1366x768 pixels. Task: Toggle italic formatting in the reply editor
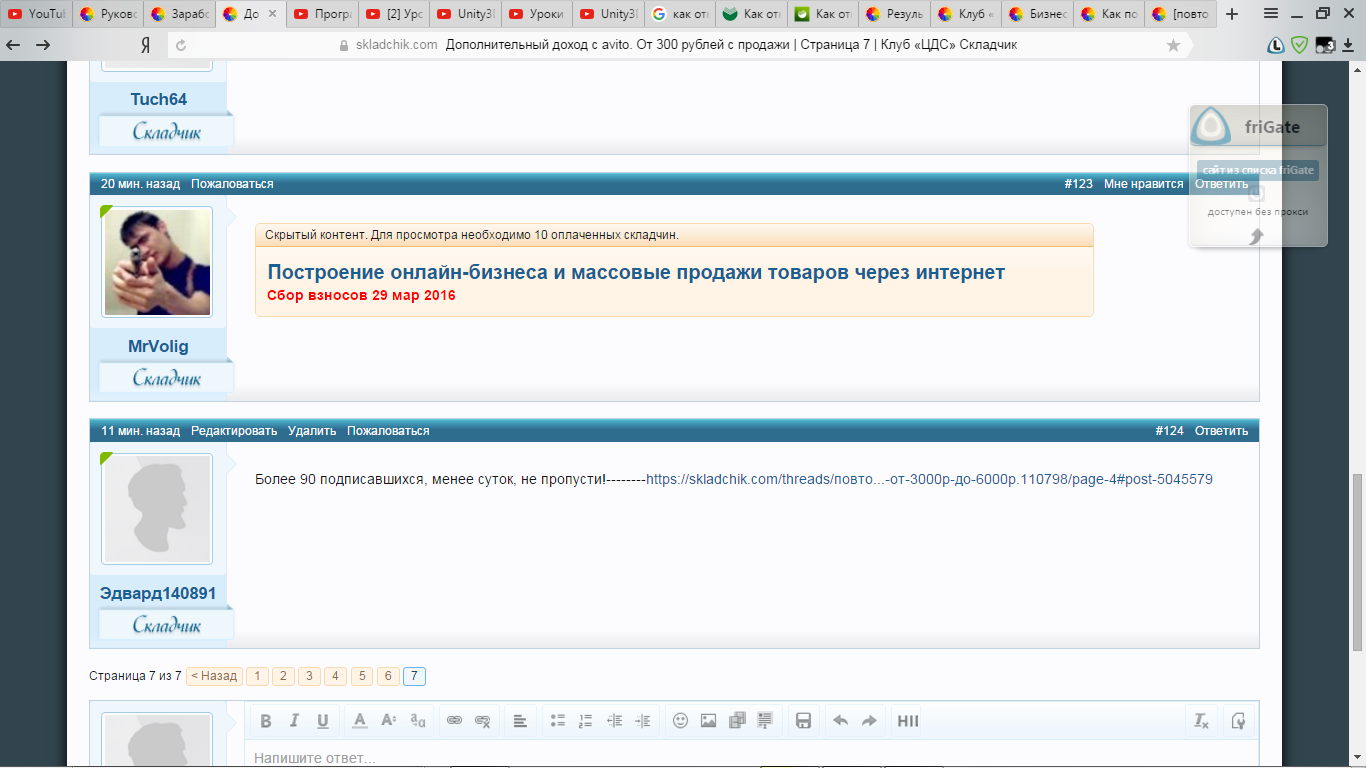point(294,721)
